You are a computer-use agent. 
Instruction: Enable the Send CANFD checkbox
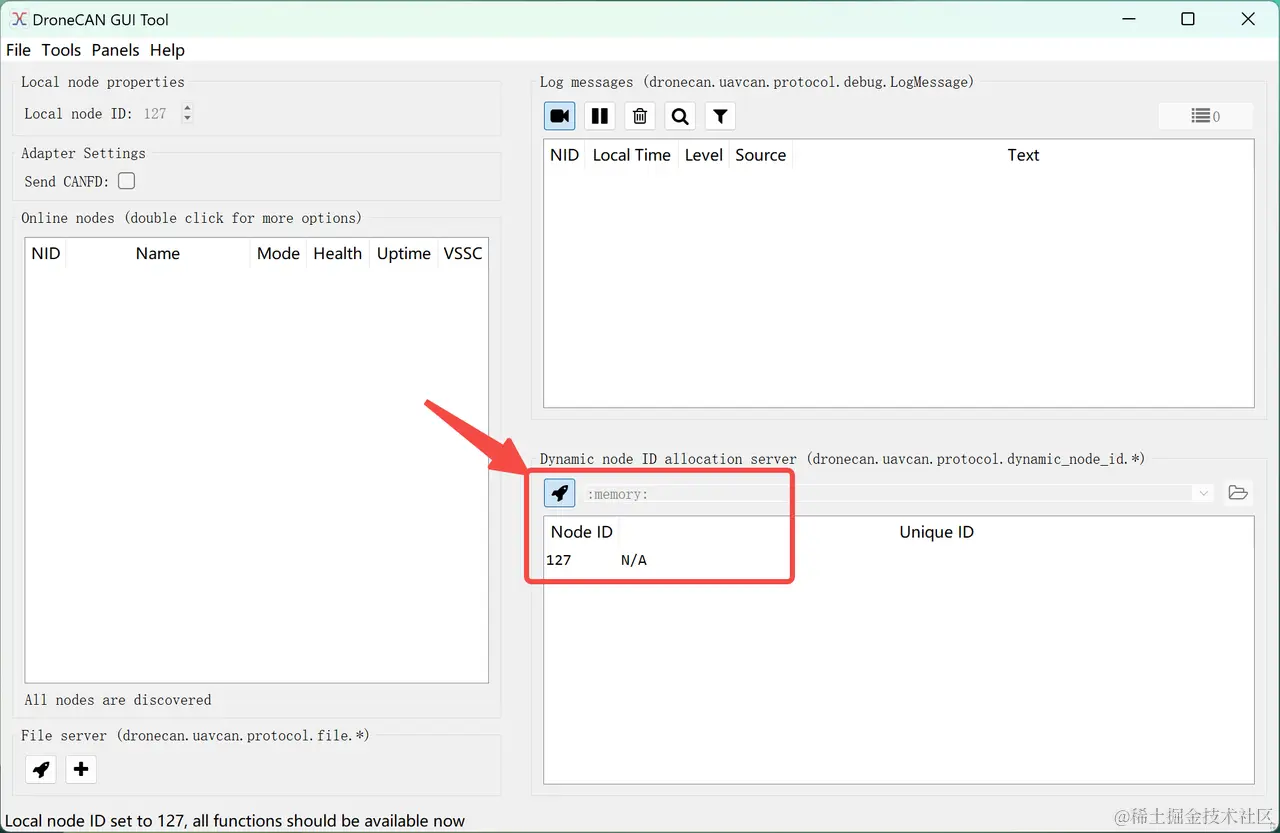click(127, 181)
